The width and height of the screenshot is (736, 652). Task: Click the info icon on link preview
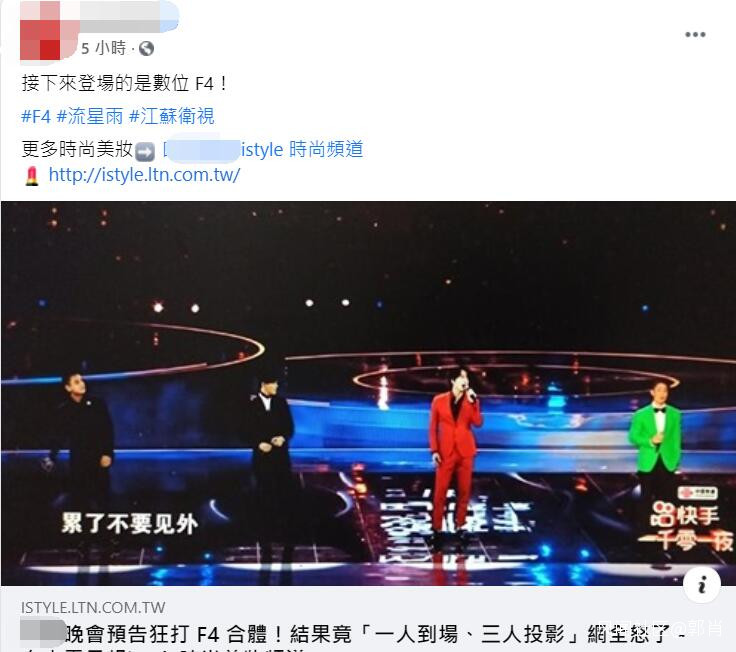click(x=702, y=585)
